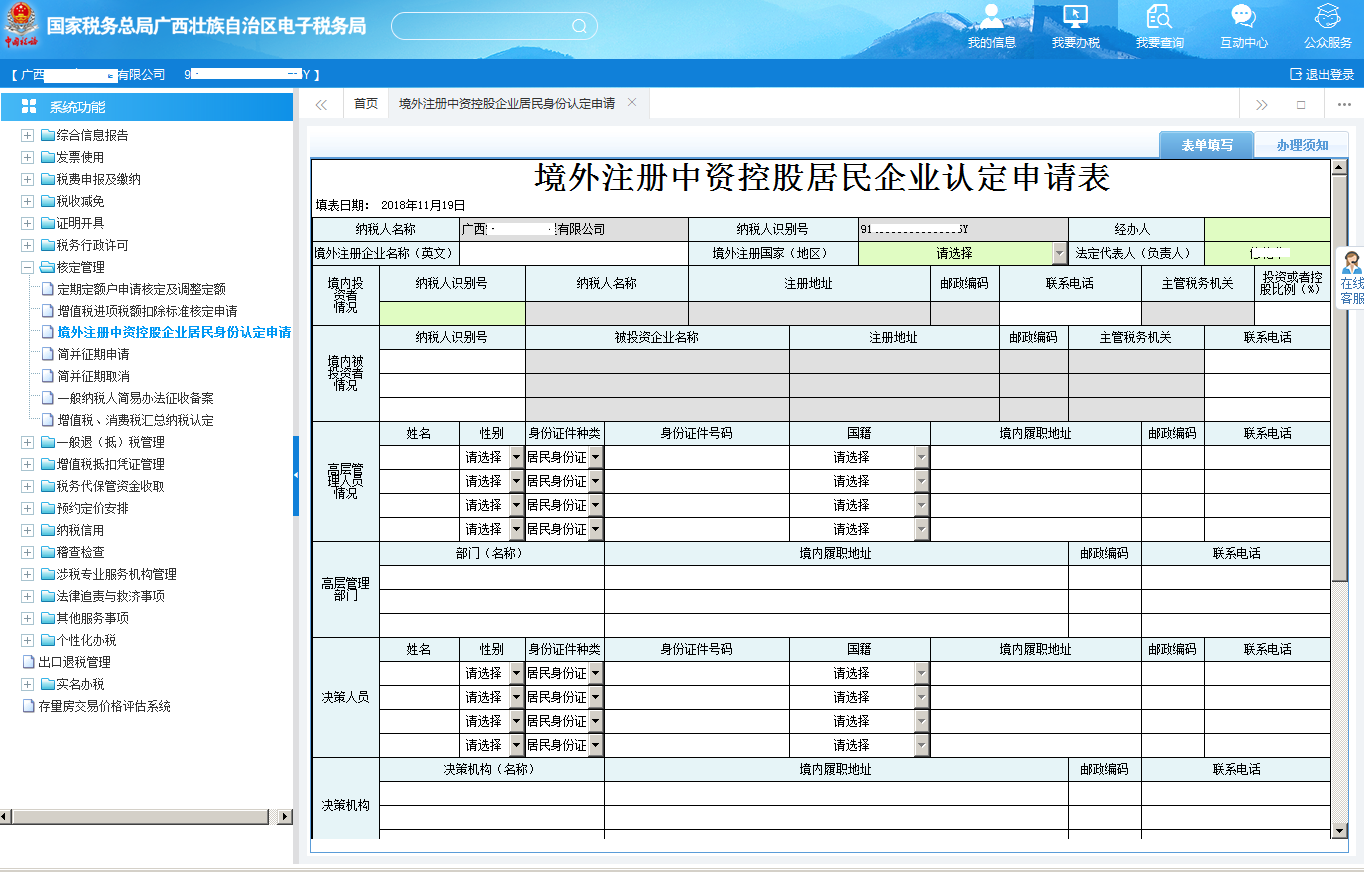Expand 一般退（抵）税管理 node

pos(28,442)
